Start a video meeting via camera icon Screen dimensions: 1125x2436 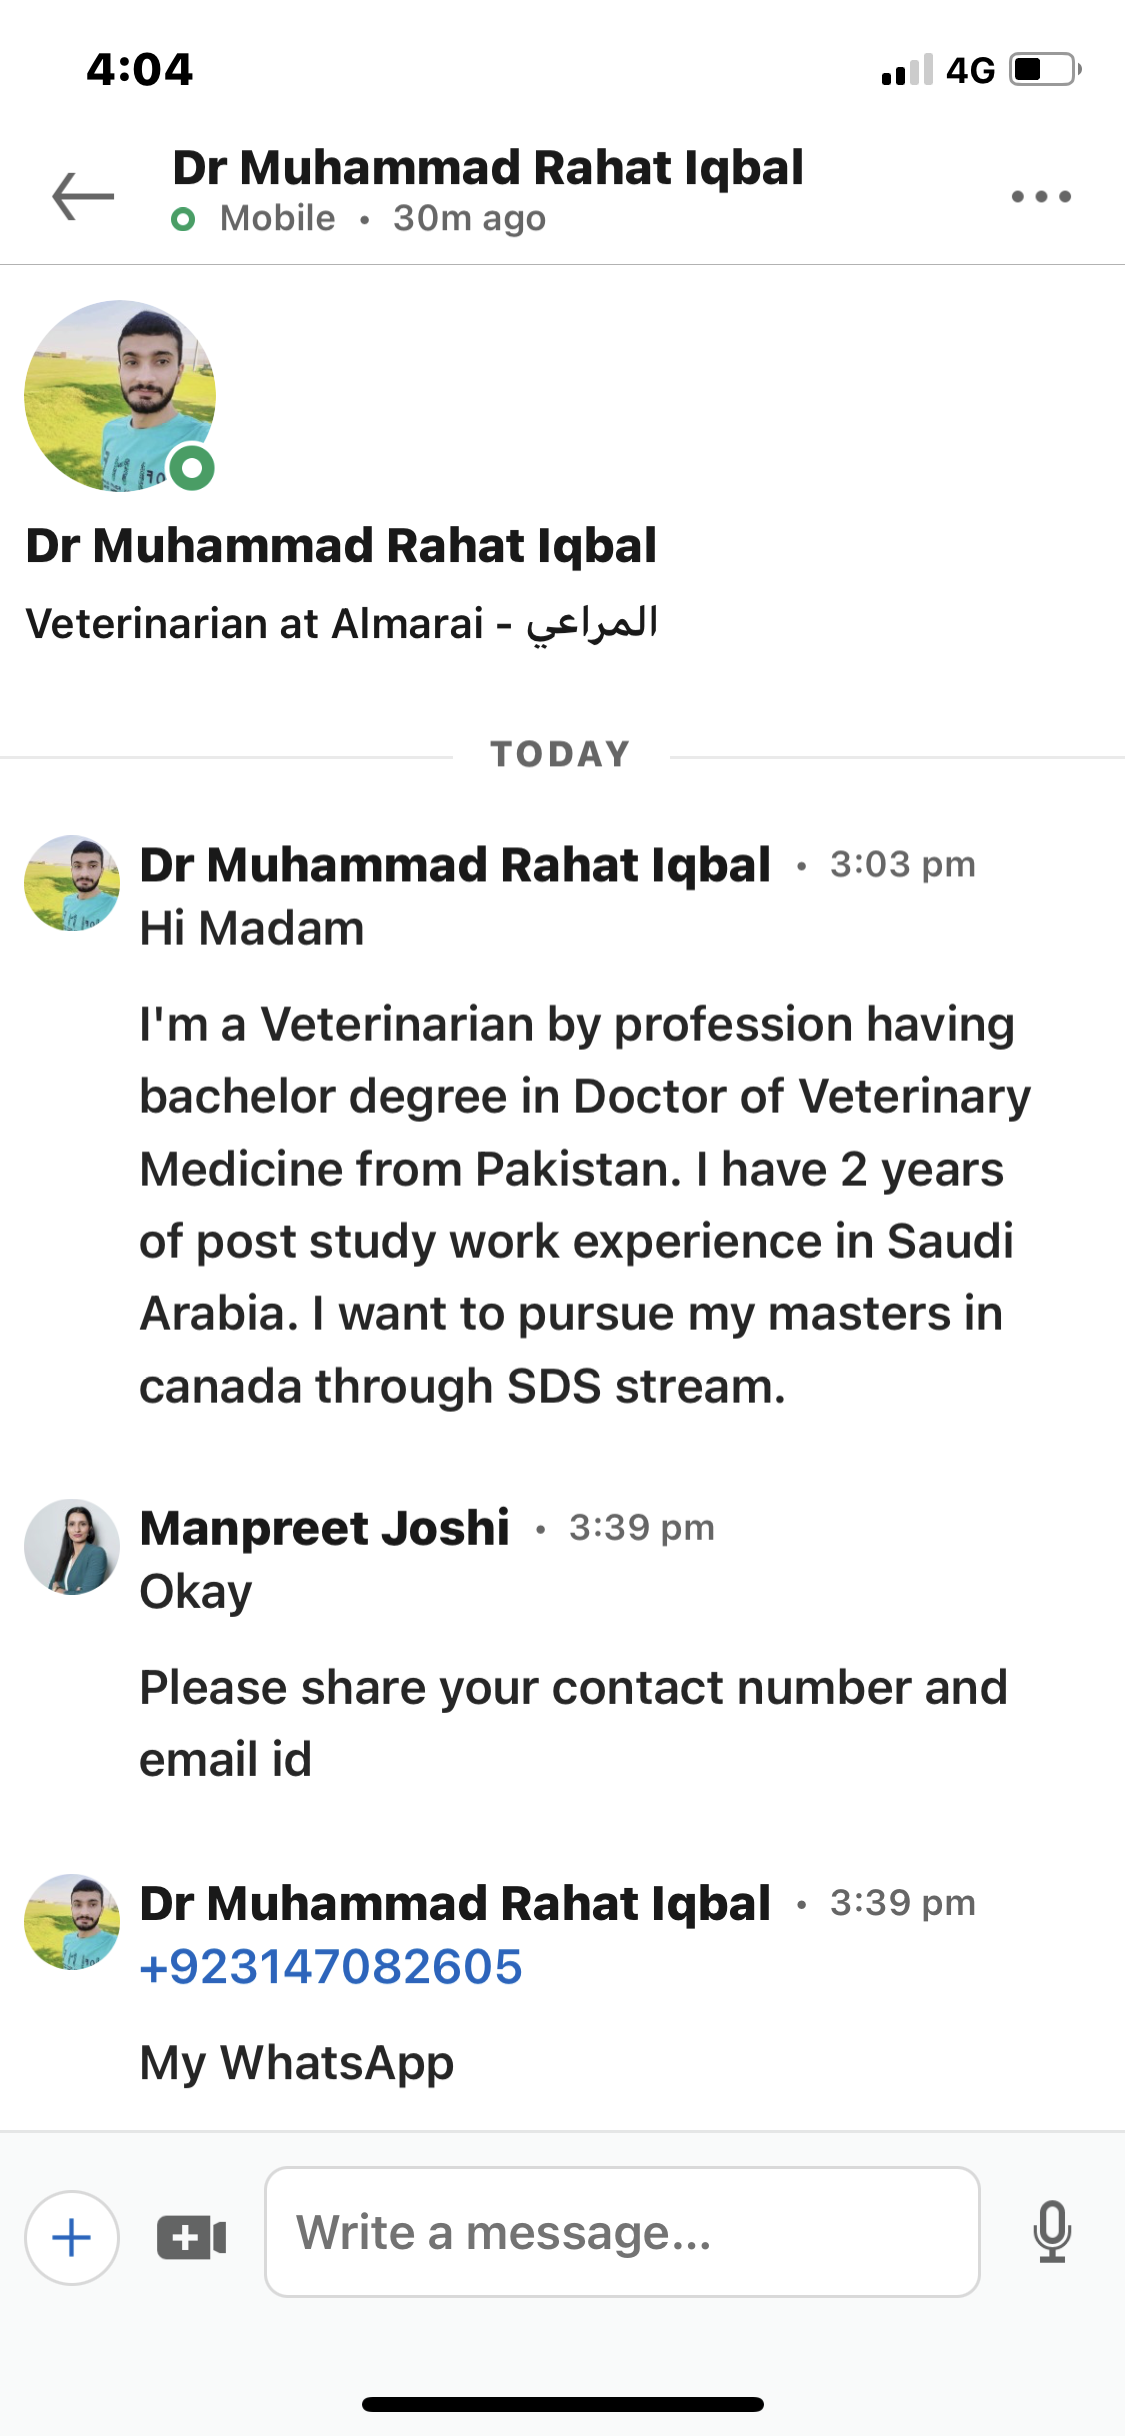(191, 2237)
